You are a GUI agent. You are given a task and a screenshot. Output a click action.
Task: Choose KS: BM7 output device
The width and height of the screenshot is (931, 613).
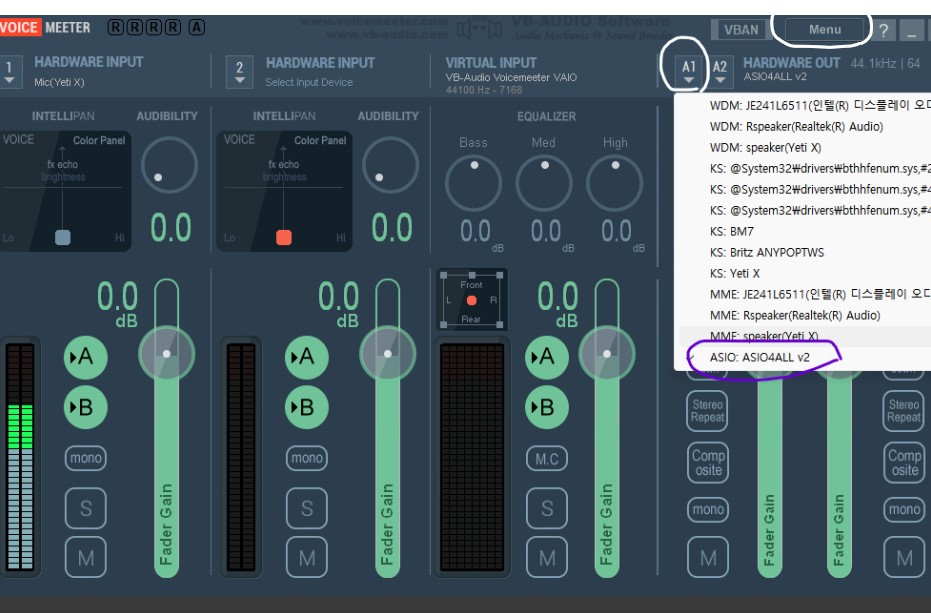click(x=732, y=231)
